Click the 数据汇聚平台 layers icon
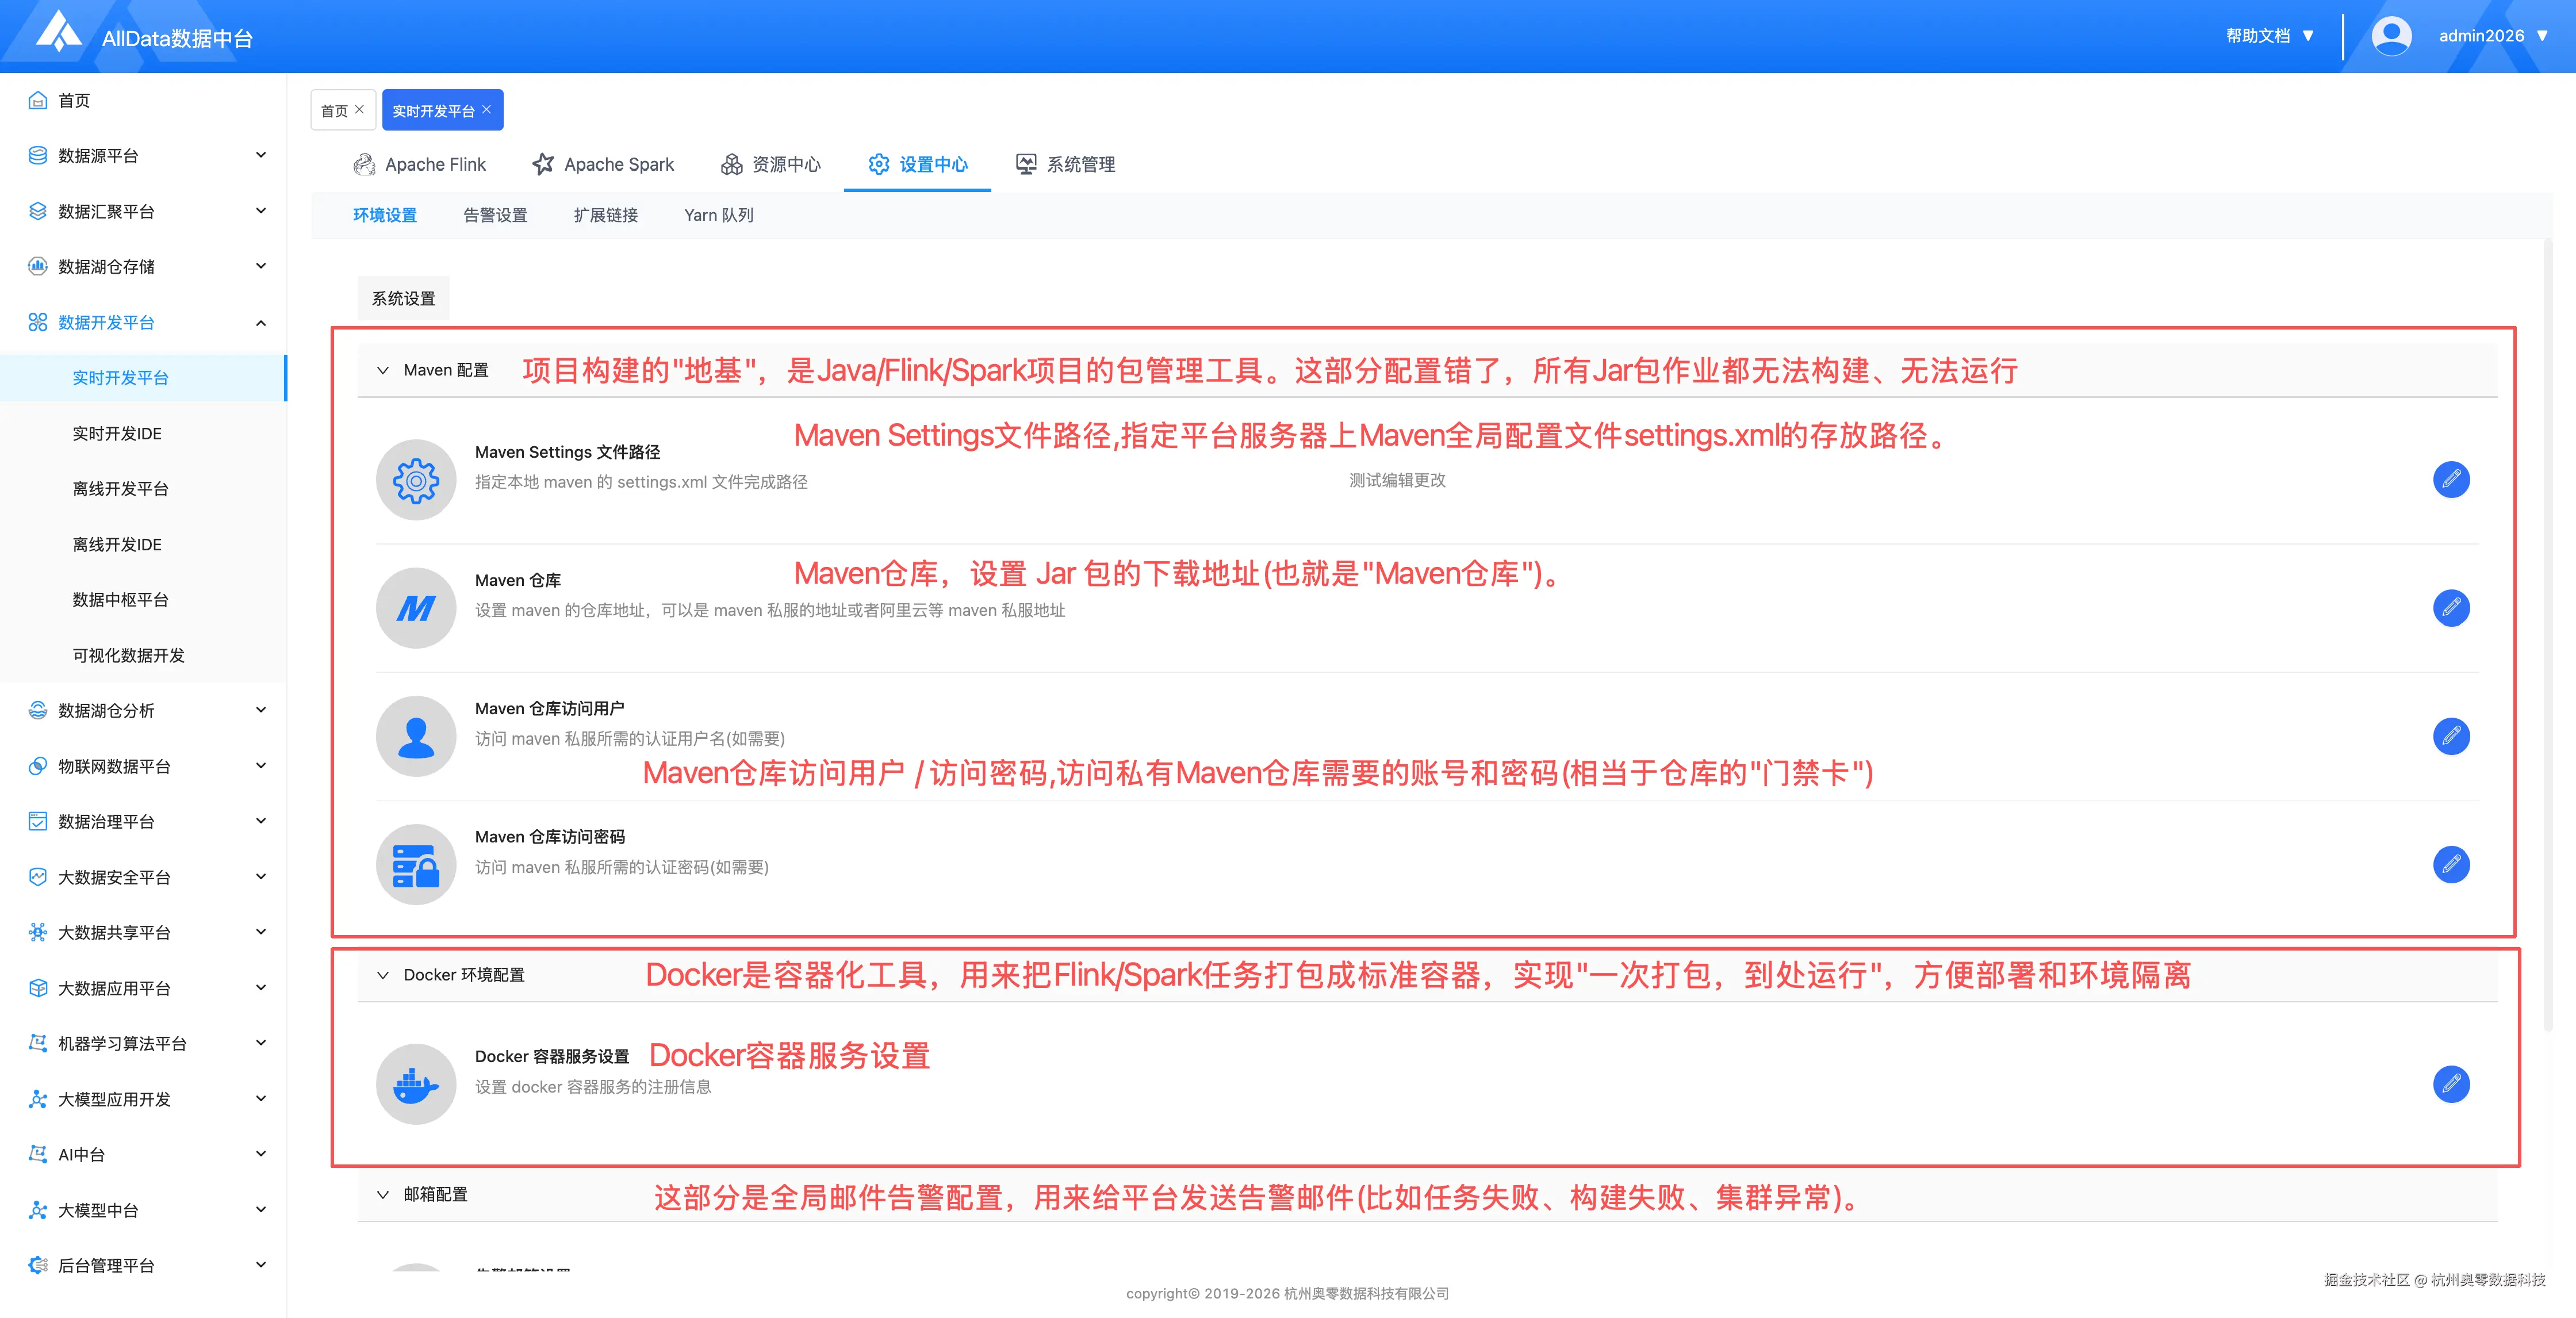Screen dimensions: 2576x1318 point(38,211)
